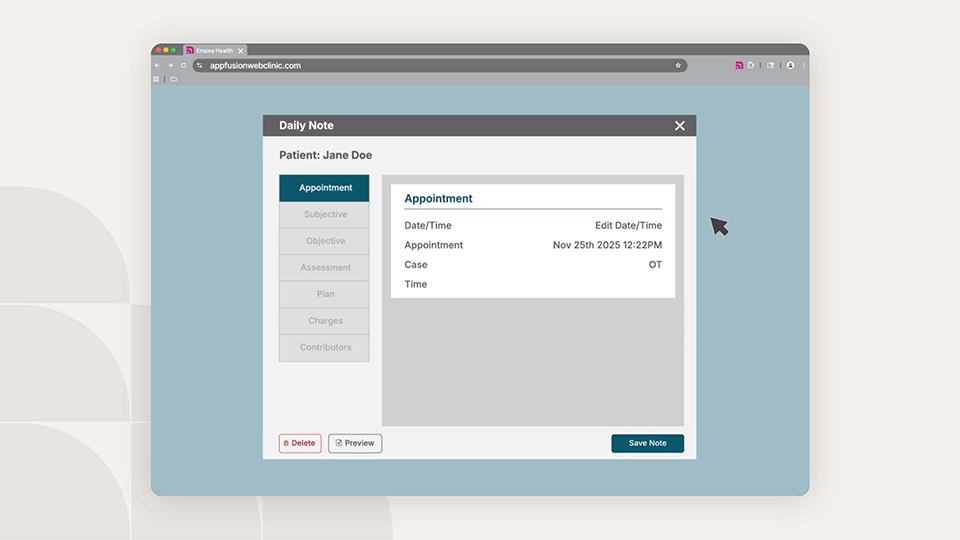This screenshot has width=960, height=540.
Task: Click the browser forward arrow
Action: pos(170,65)
